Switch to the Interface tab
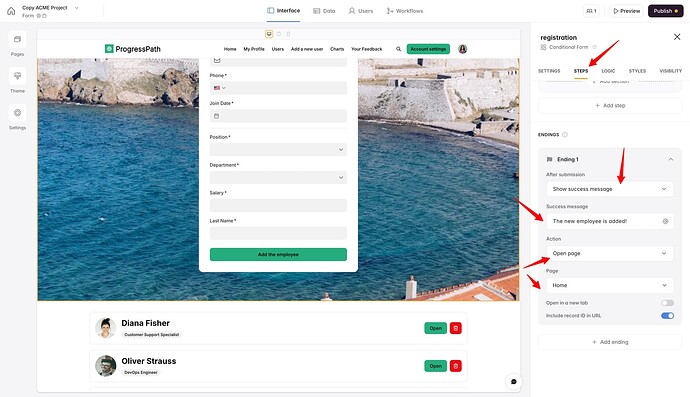Screen dimensions: 690x397 (283, 11)
